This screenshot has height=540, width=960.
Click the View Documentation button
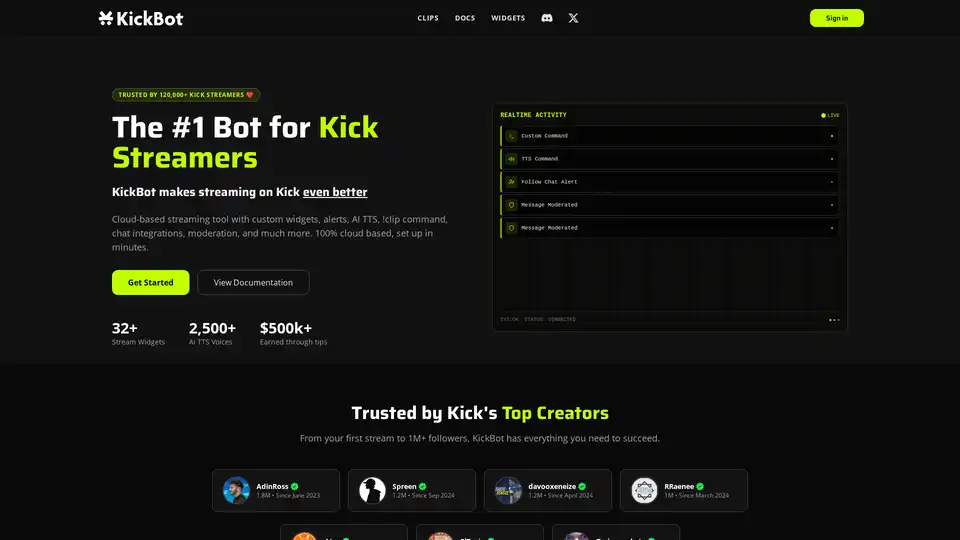(253, 282)
